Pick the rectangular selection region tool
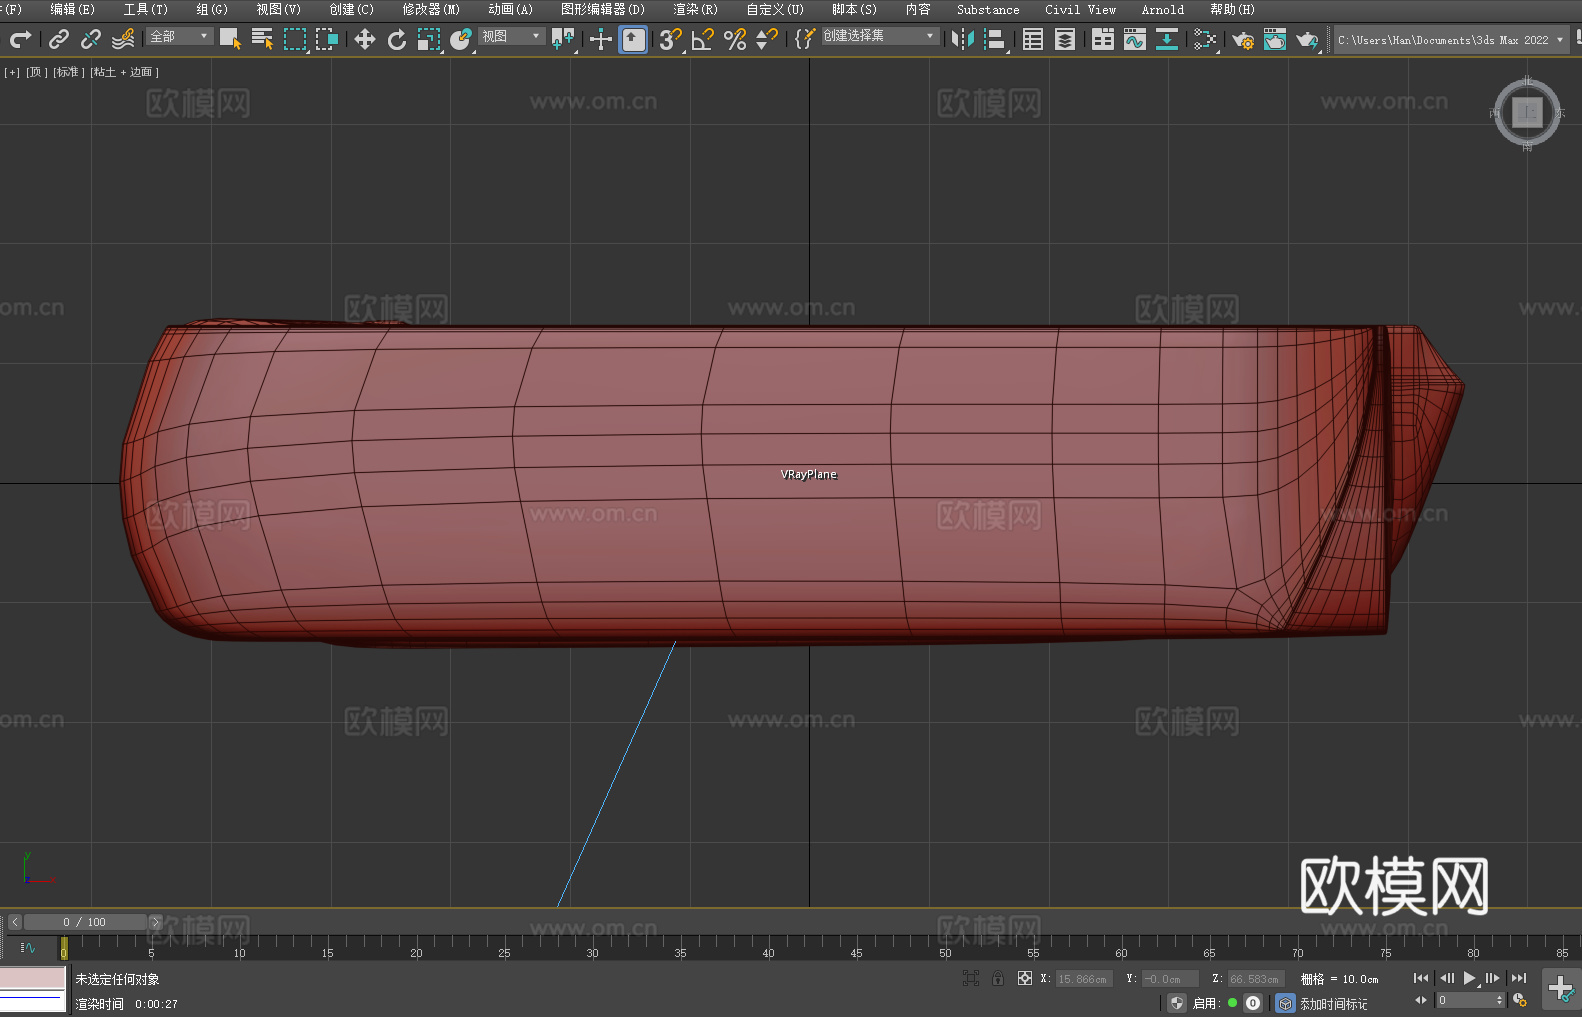 pos(295,39)
